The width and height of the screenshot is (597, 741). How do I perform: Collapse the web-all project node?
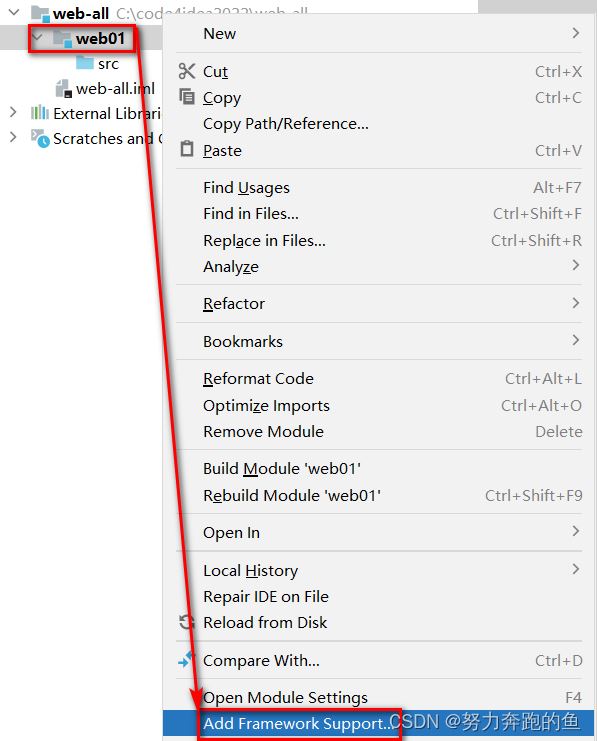pyautogui.click(x=14, y=12)
